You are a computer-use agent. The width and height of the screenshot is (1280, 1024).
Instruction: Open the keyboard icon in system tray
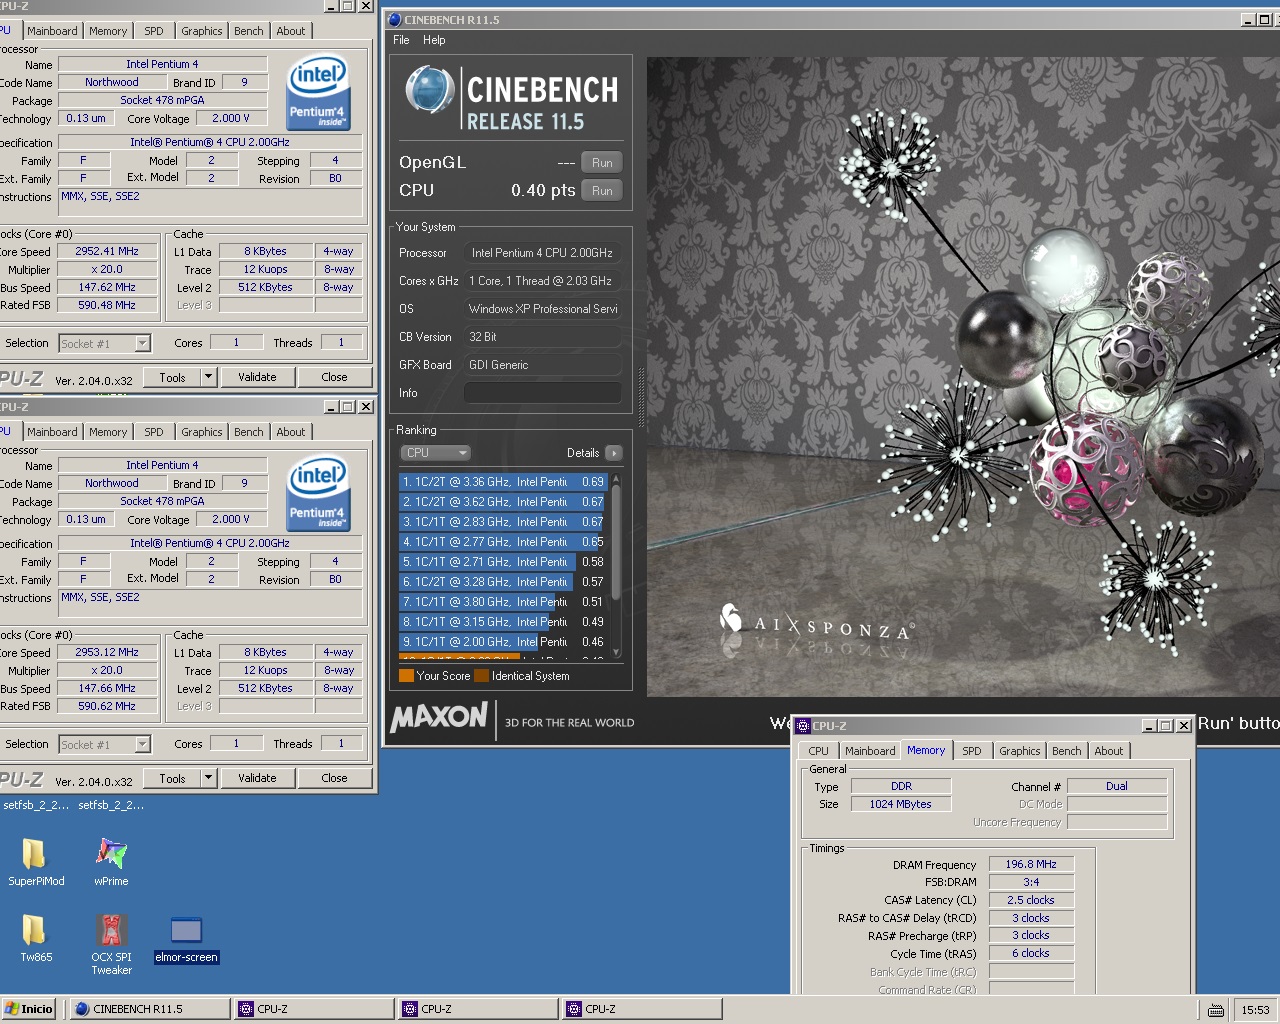pyautogui.click(x=1215, y=1010)
